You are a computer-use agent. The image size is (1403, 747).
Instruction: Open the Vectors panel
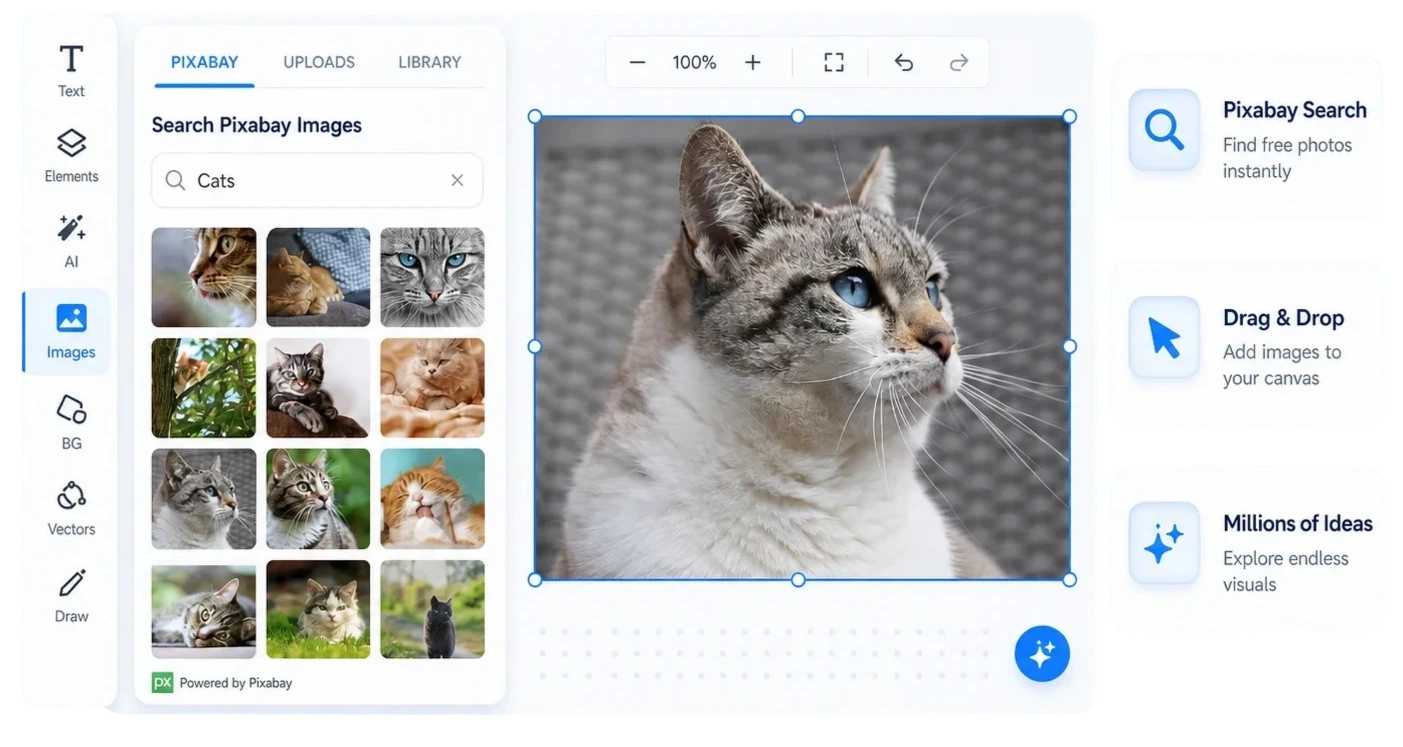coord(71,508)
